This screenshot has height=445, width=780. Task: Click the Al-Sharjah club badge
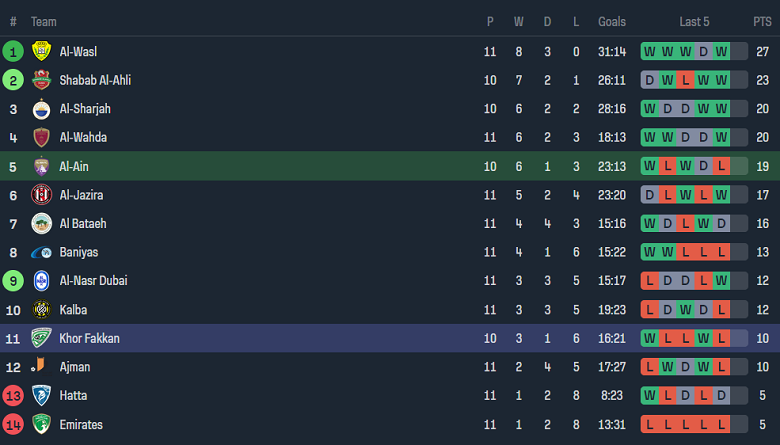coord(41,109)
